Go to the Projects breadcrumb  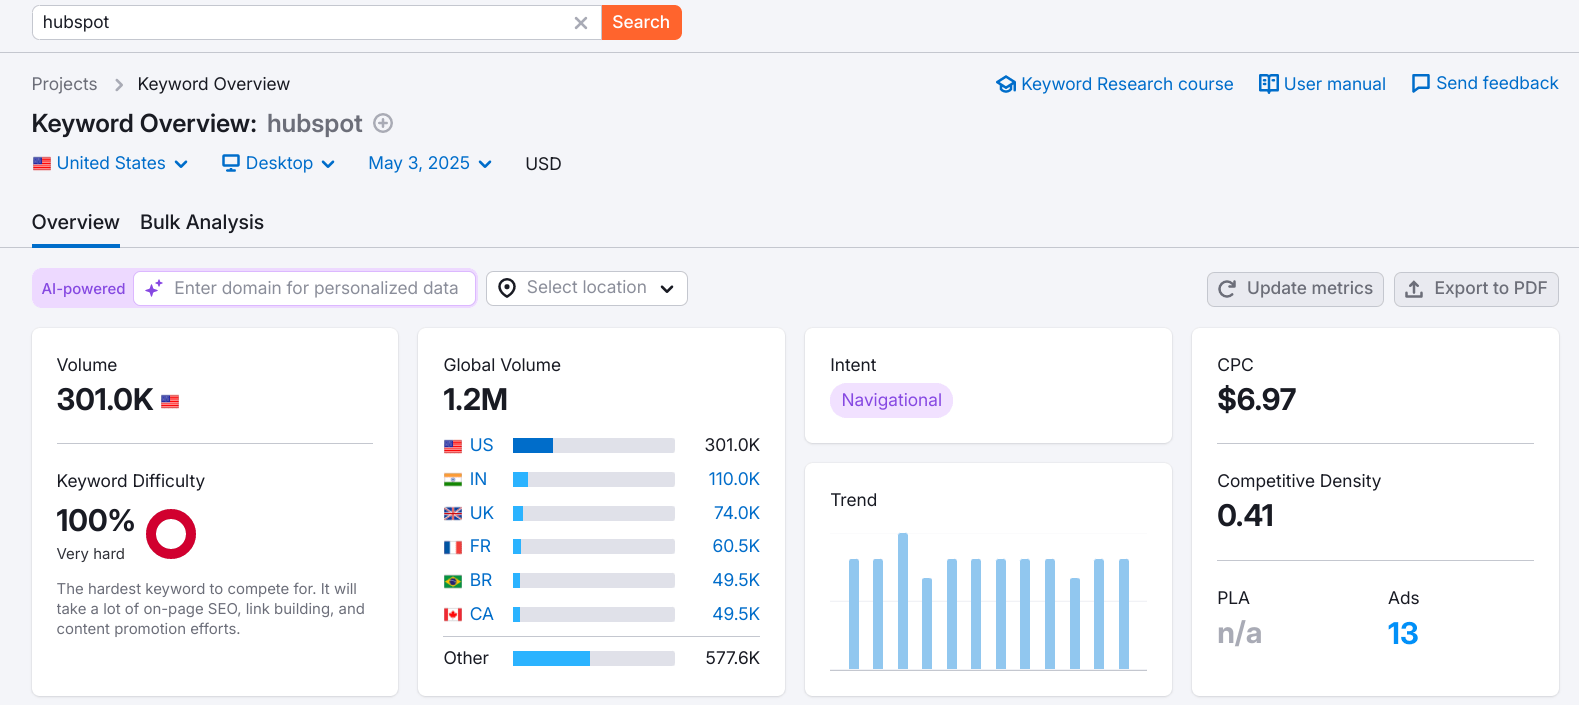(65, 84)
